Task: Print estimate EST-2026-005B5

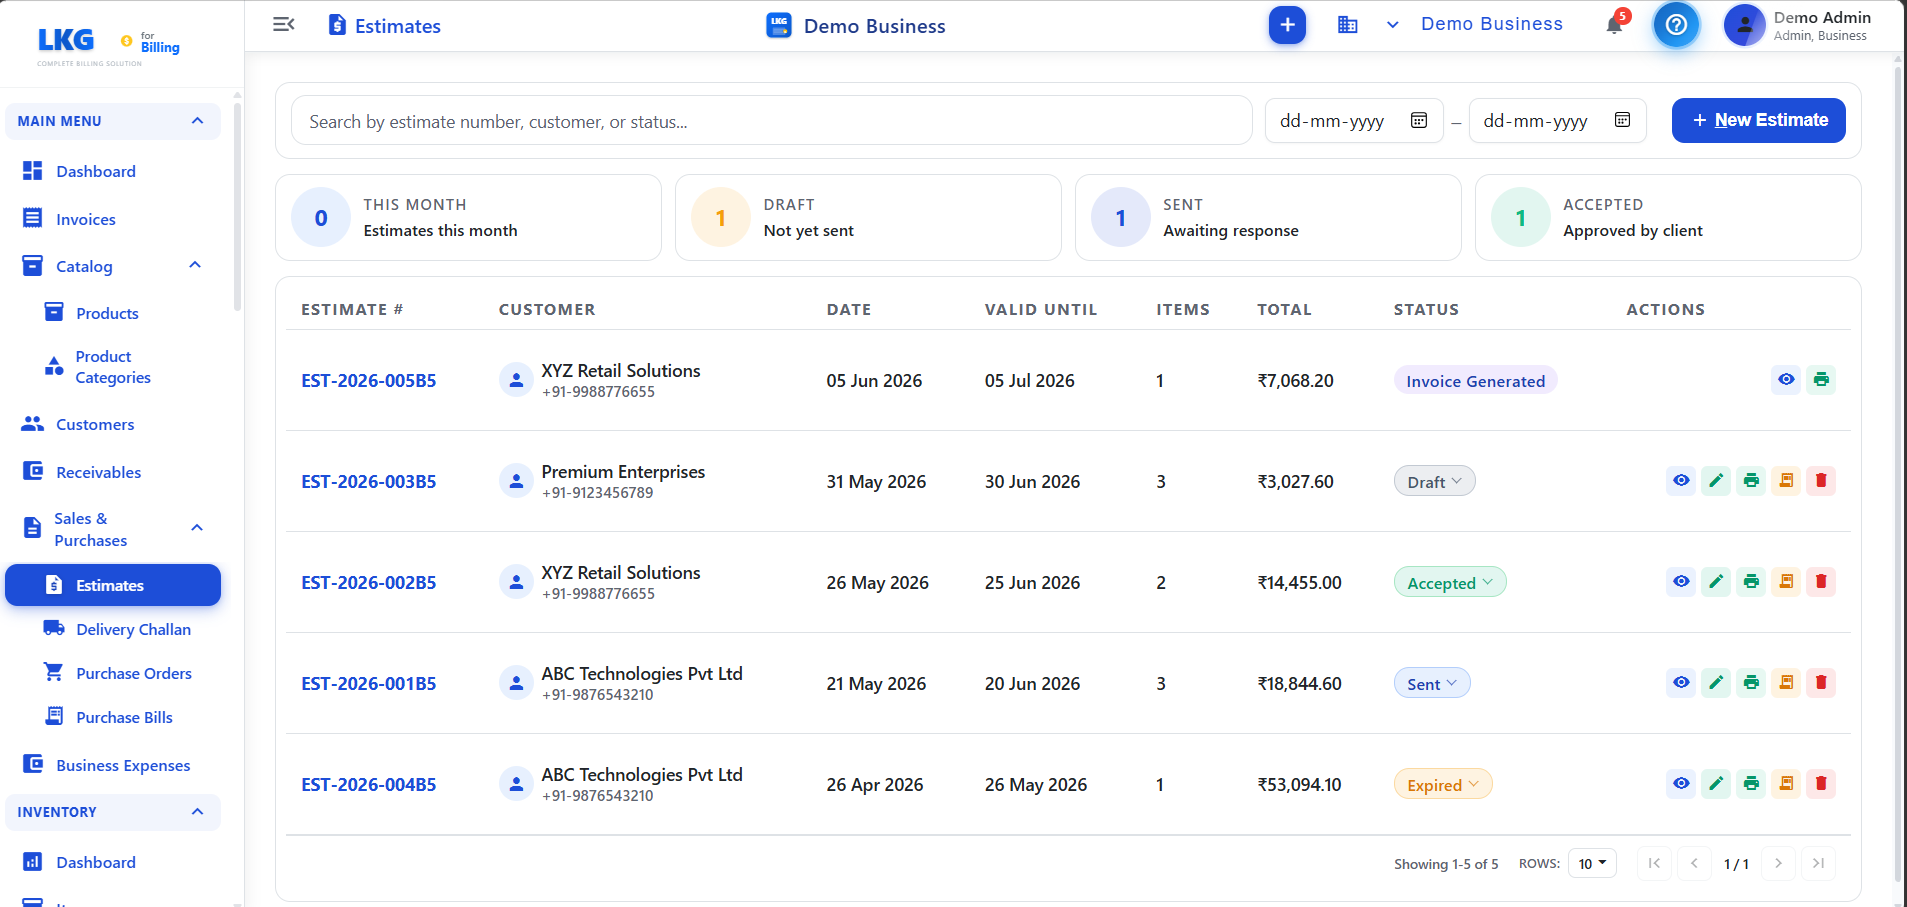Action: pyautogui.click(x=1821, y=380)
